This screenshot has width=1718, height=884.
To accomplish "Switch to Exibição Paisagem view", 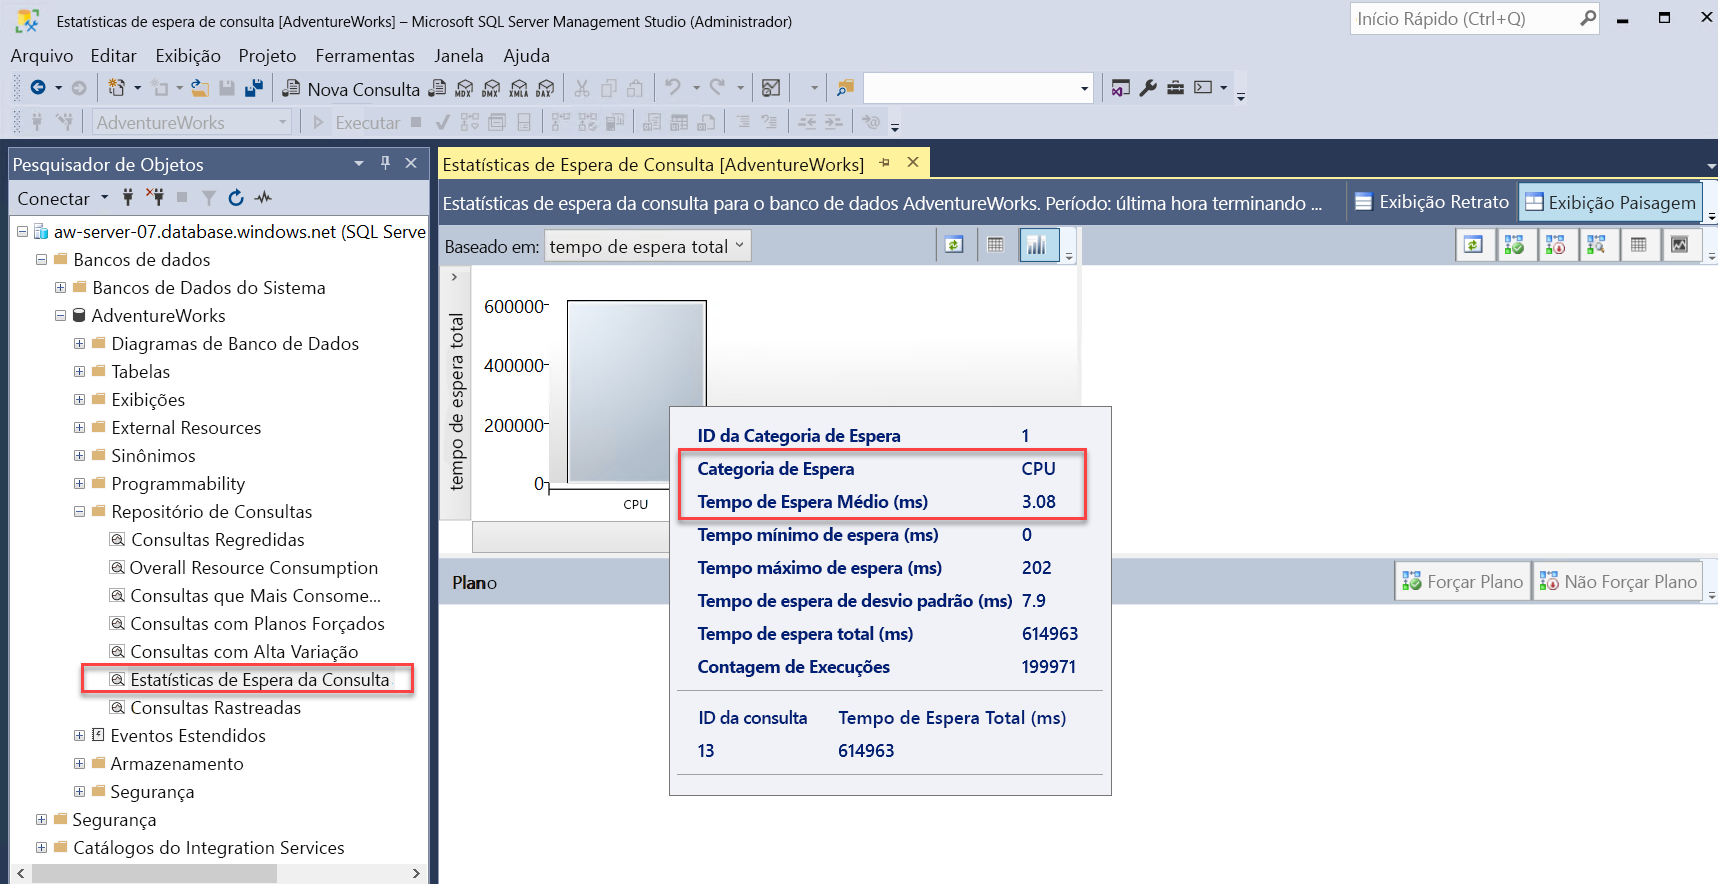I will (1610, 202).
